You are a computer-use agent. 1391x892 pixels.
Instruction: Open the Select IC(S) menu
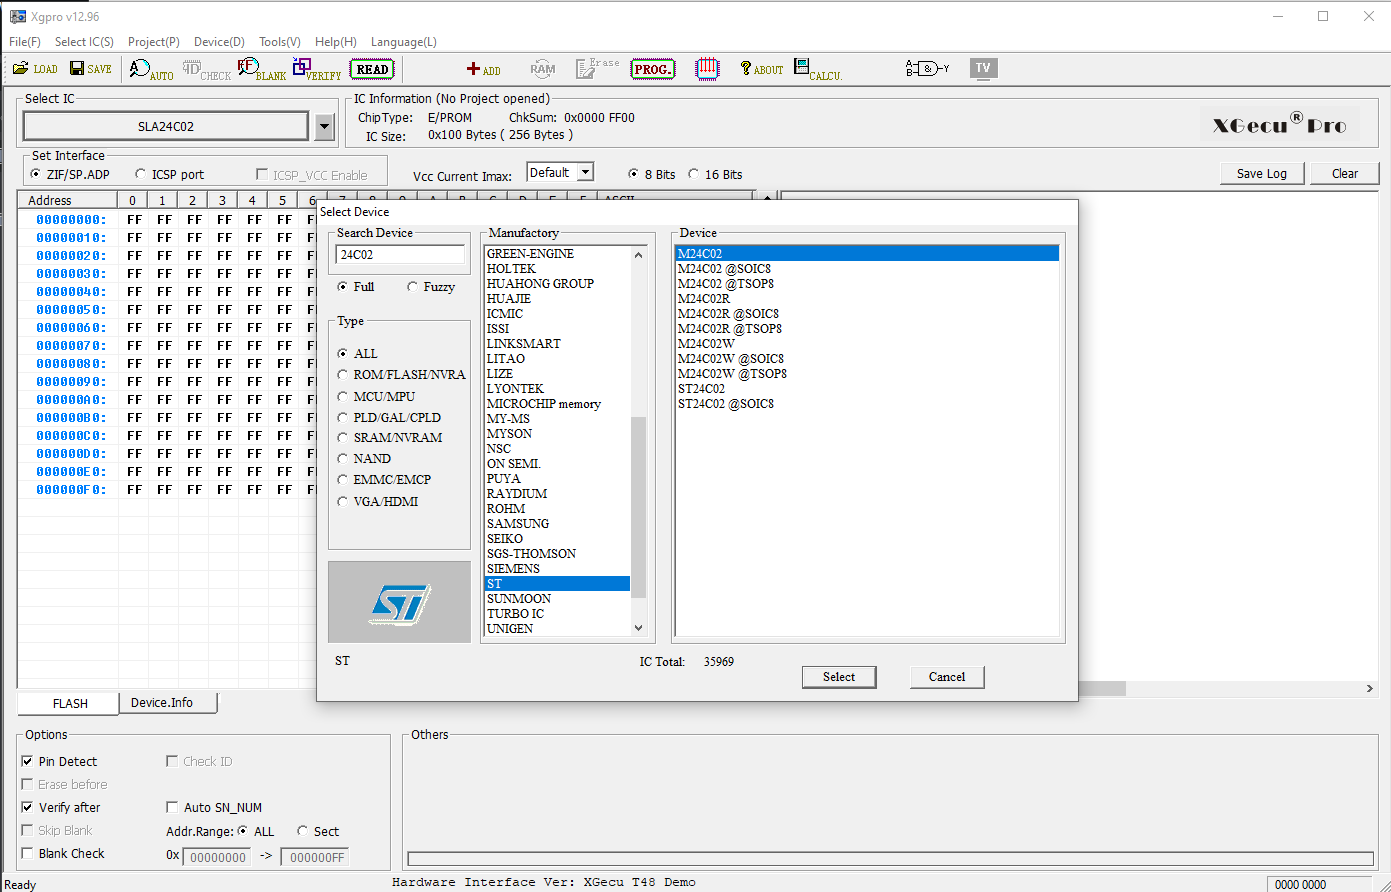tap(84, 42)
